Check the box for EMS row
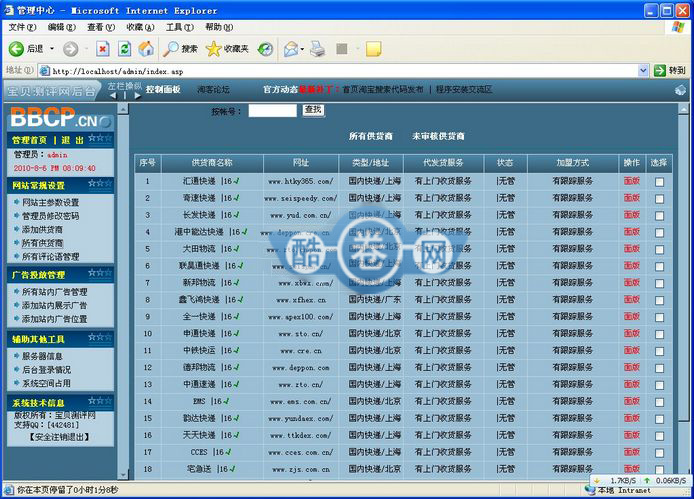 coord(659,402)
